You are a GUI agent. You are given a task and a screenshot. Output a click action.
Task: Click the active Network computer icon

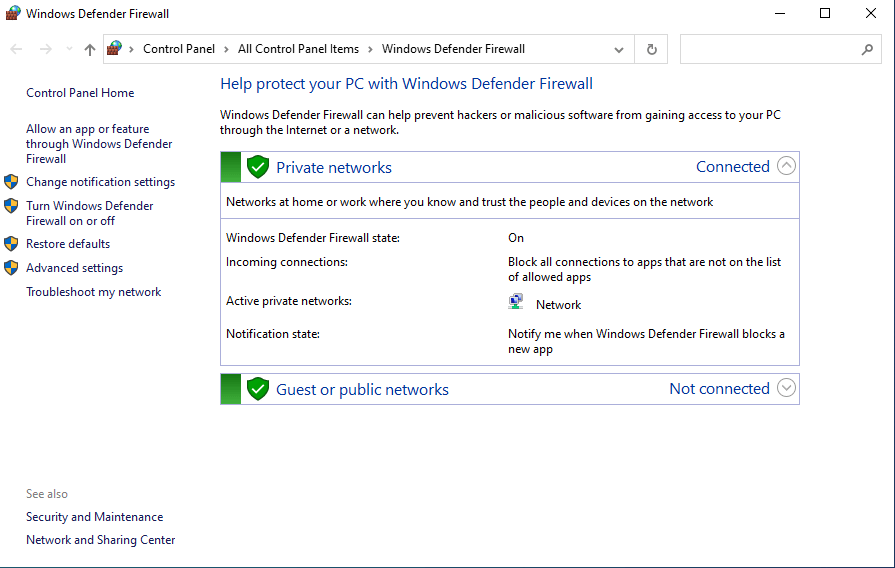516,302
